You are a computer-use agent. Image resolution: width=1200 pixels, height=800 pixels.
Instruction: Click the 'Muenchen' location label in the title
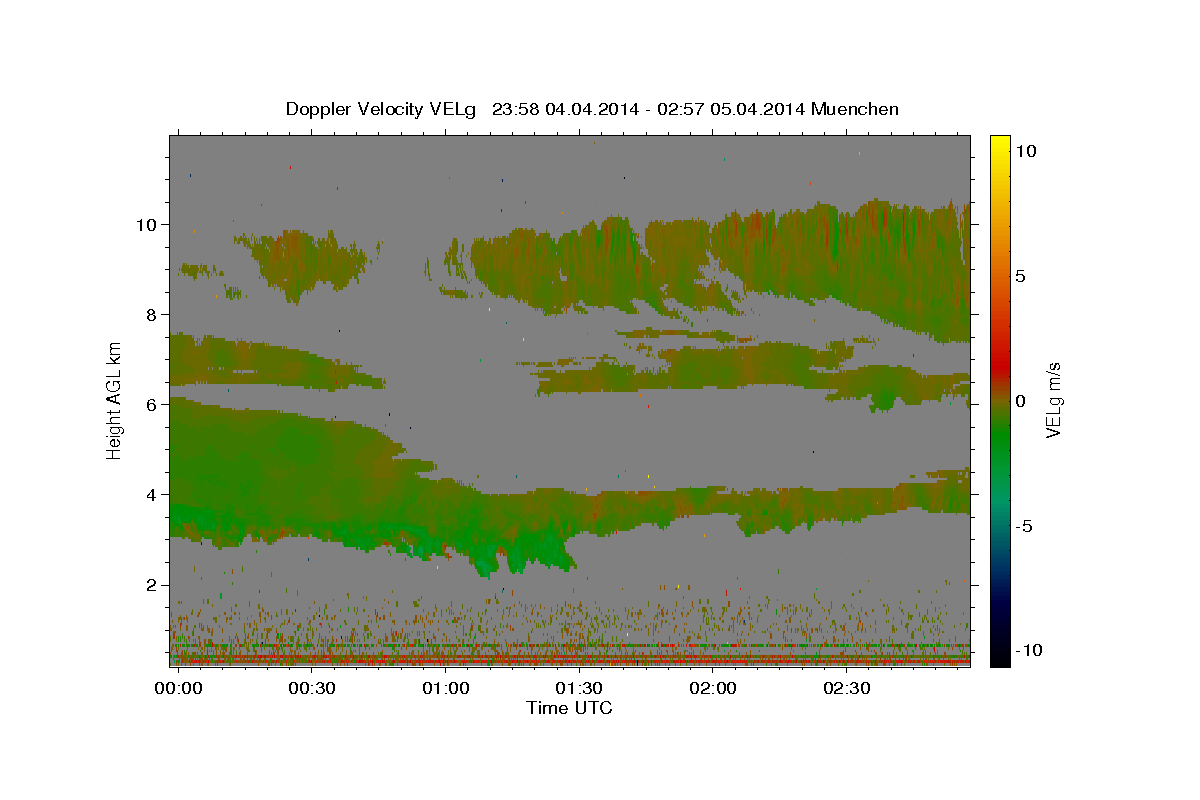(856, 109)
